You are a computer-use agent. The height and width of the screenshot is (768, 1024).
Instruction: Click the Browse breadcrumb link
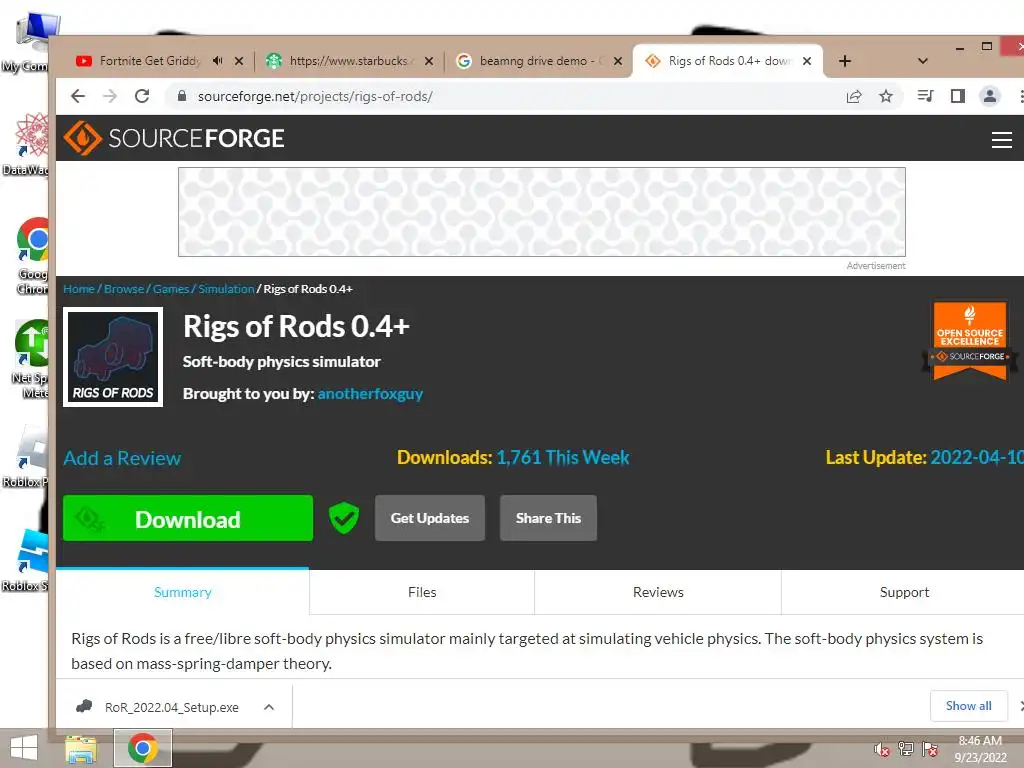[124, 289]
